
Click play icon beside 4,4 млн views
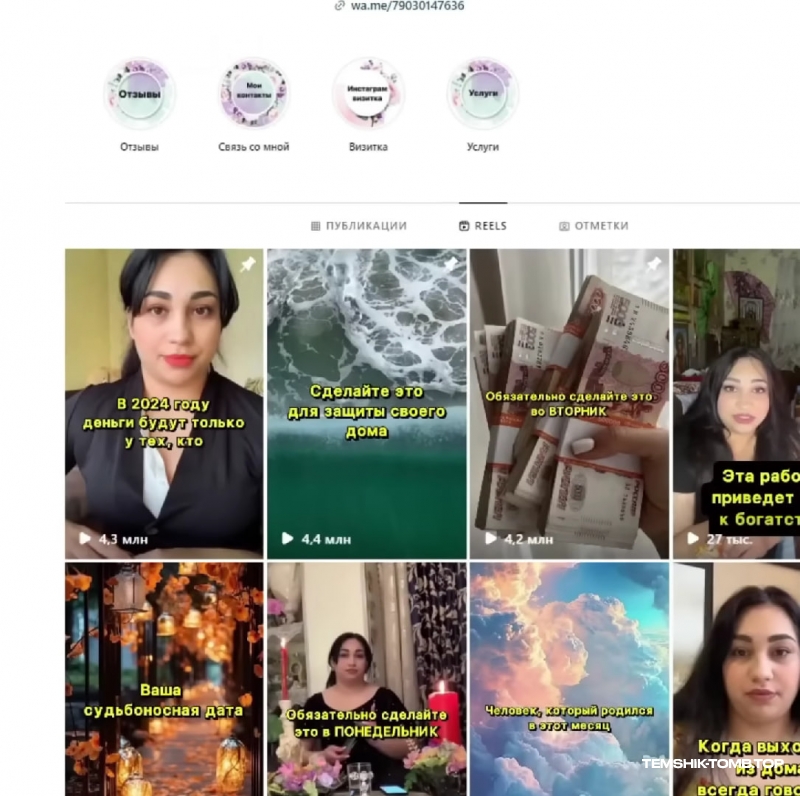tap(288, 538)
